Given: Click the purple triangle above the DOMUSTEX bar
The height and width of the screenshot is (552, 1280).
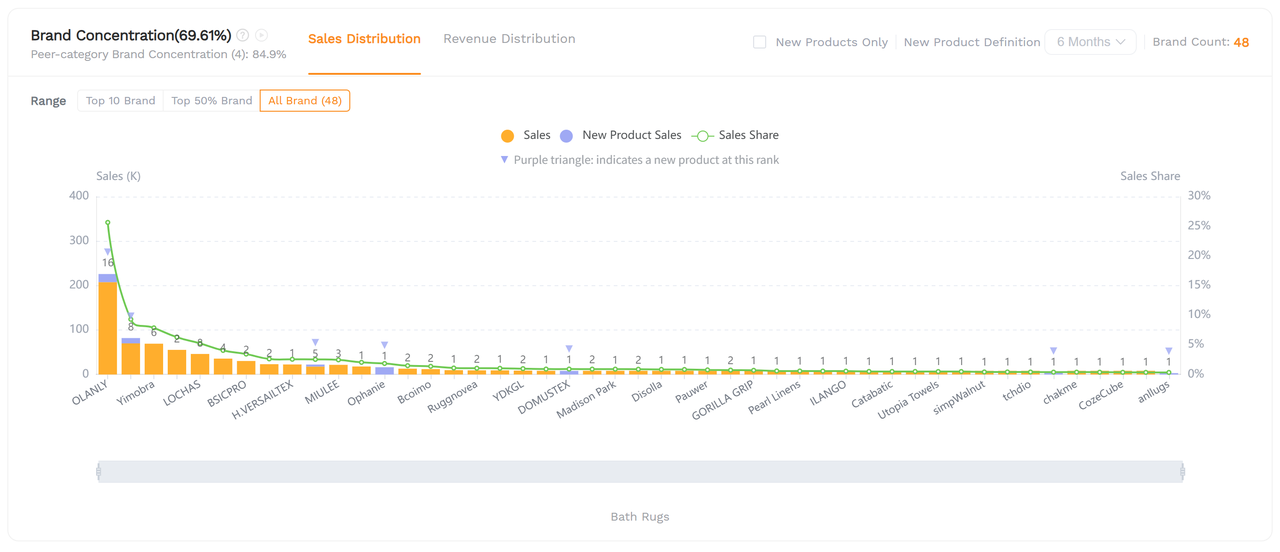Looking at the screenshot, I should (x=569, y=349).
